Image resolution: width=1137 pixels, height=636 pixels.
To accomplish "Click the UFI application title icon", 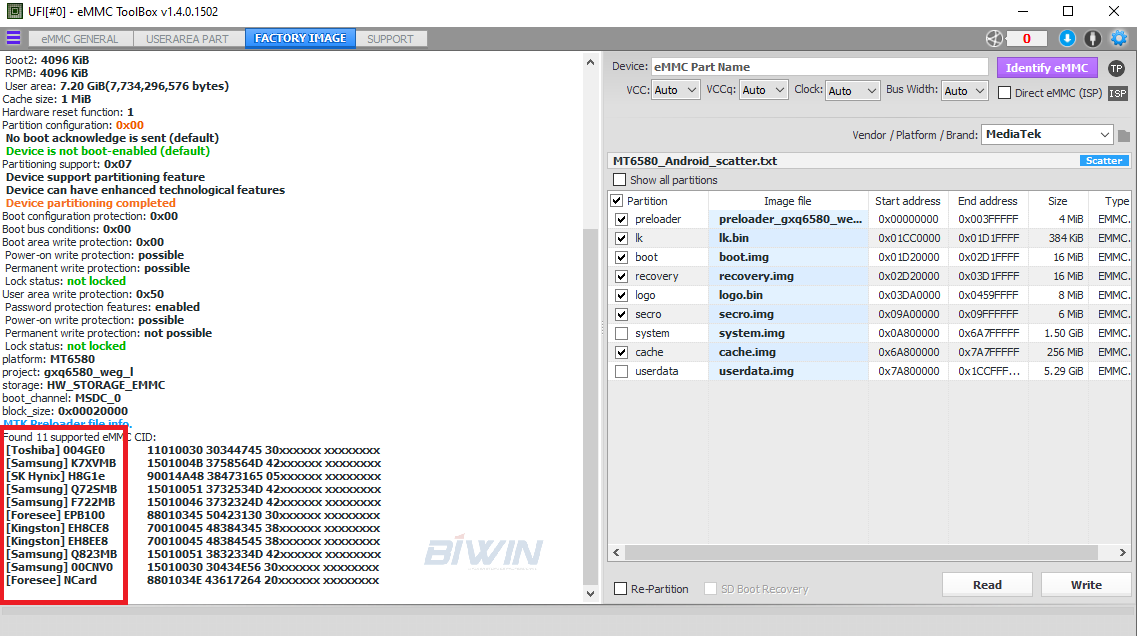I will tap(13, 11).
